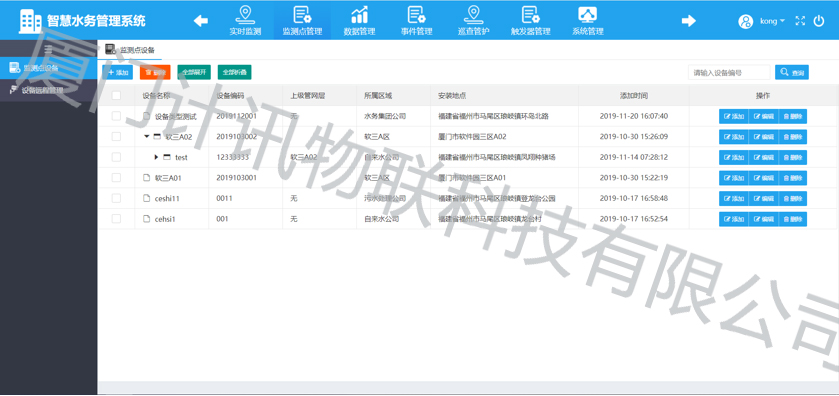Click the timestamp 2019-11-14 07:28:12

click(x=634, y=157)
